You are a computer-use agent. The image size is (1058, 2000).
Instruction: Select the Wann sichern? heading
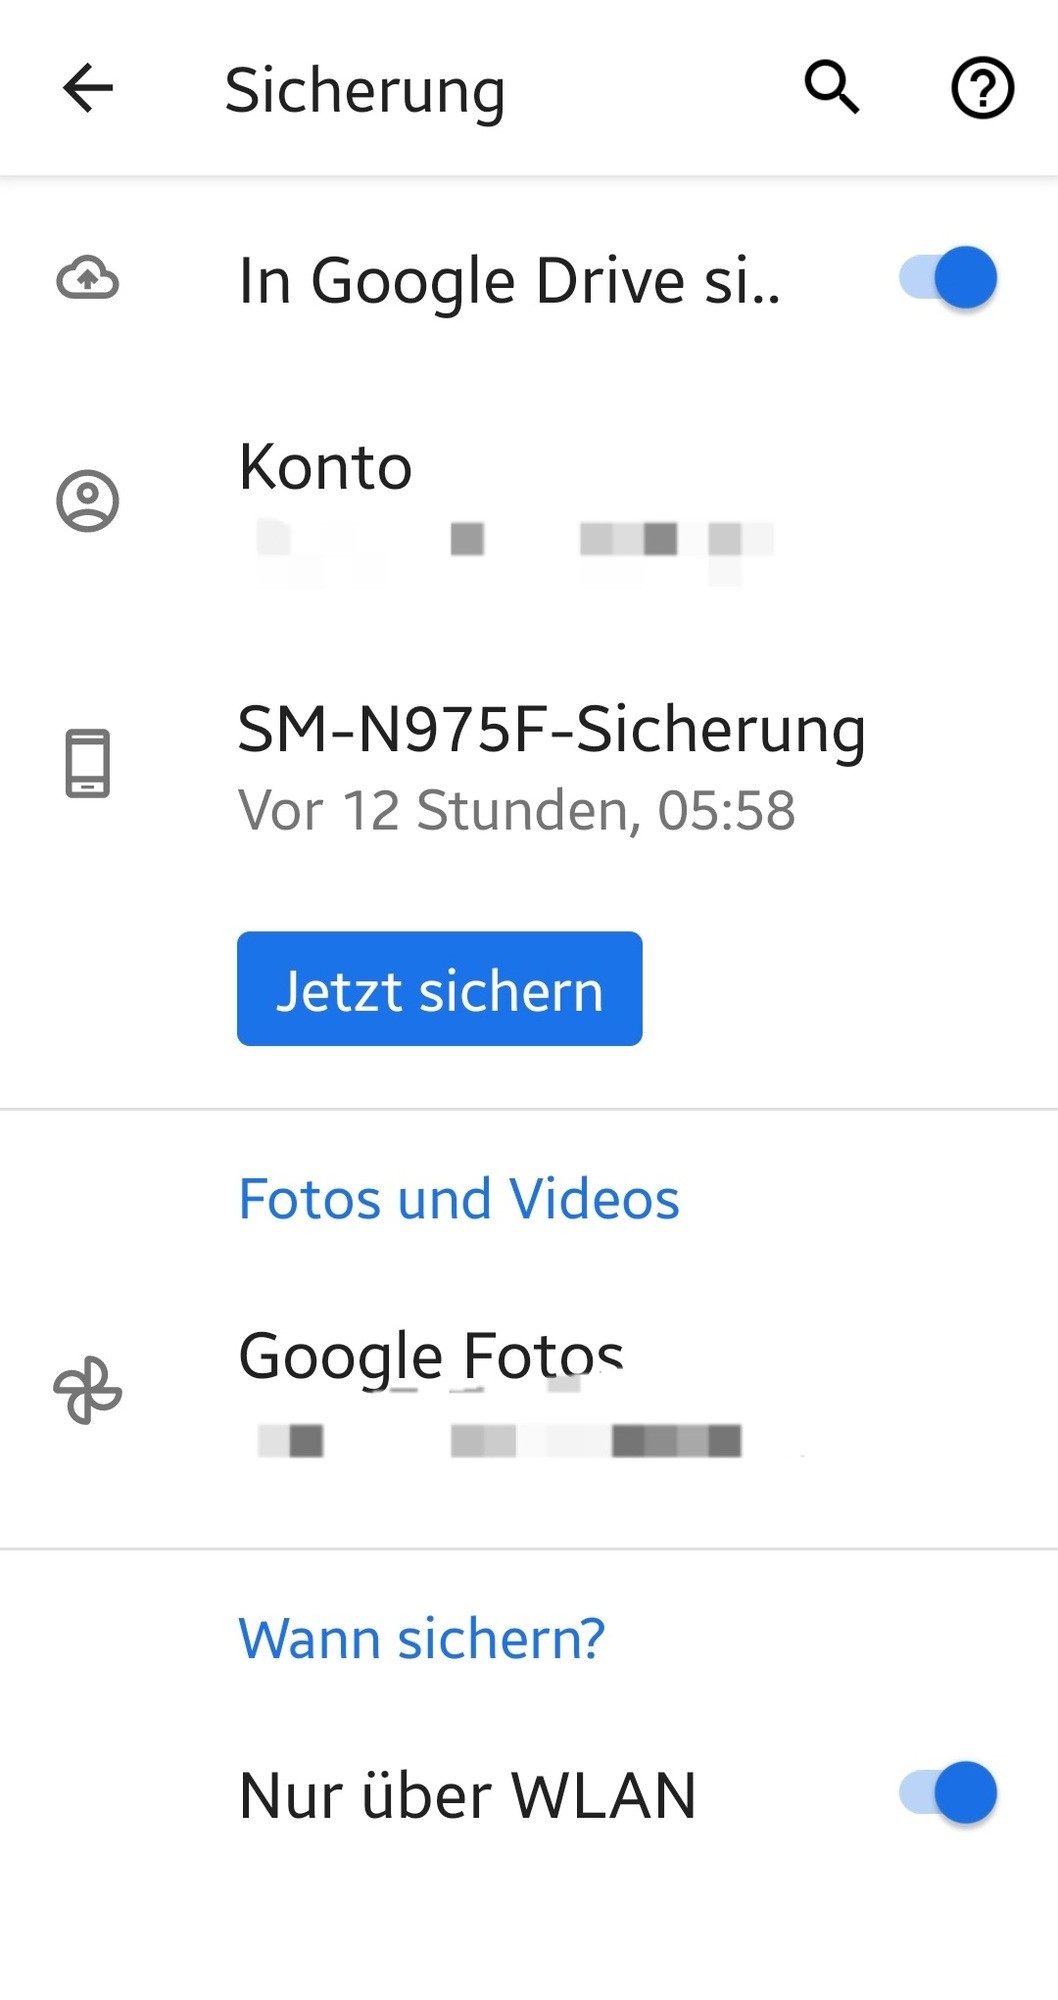(x=422, y=1638)
